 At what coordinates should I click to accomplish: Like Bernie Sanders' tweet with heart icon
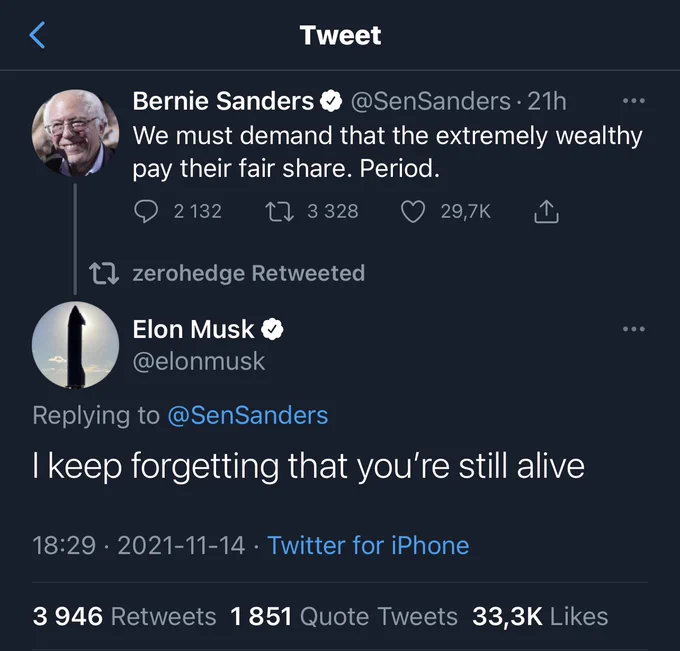412,211
